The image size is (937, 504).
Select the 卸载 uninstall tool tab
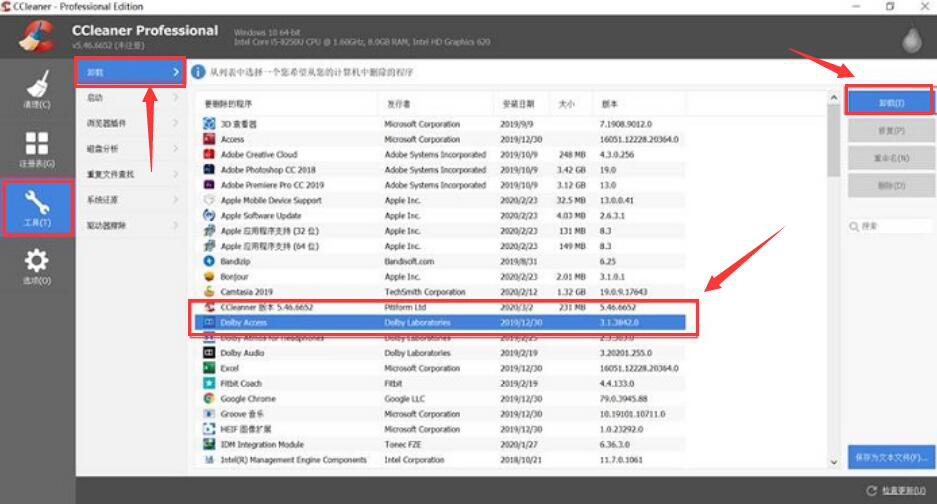pos(130,72)
